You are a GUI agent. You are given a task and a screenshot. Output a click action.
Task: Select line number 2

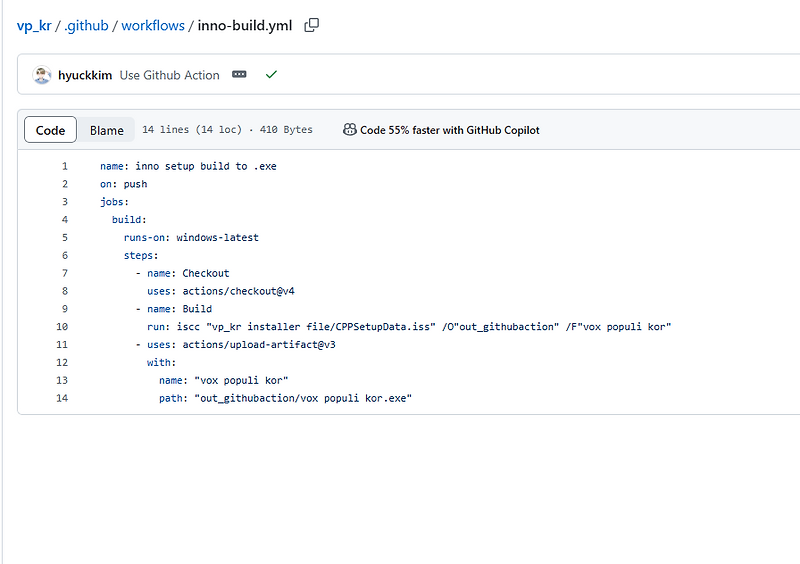(65, 184)
